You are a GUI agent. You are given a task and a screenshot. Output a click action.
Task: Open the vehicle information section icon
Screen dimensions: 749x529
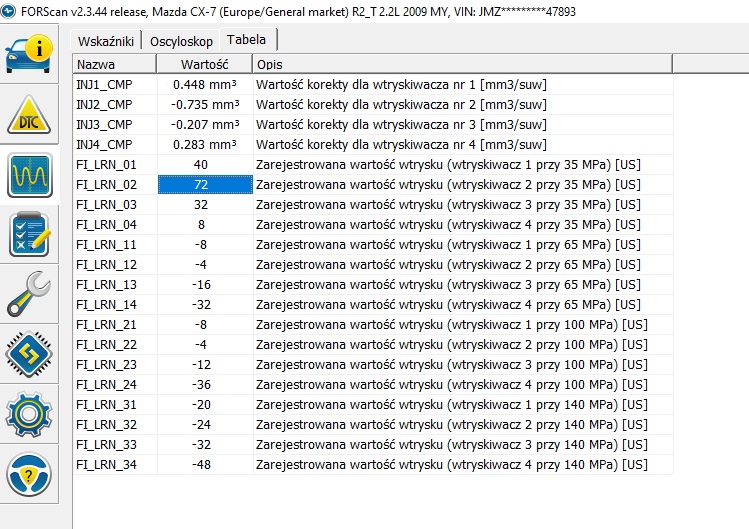31,53
